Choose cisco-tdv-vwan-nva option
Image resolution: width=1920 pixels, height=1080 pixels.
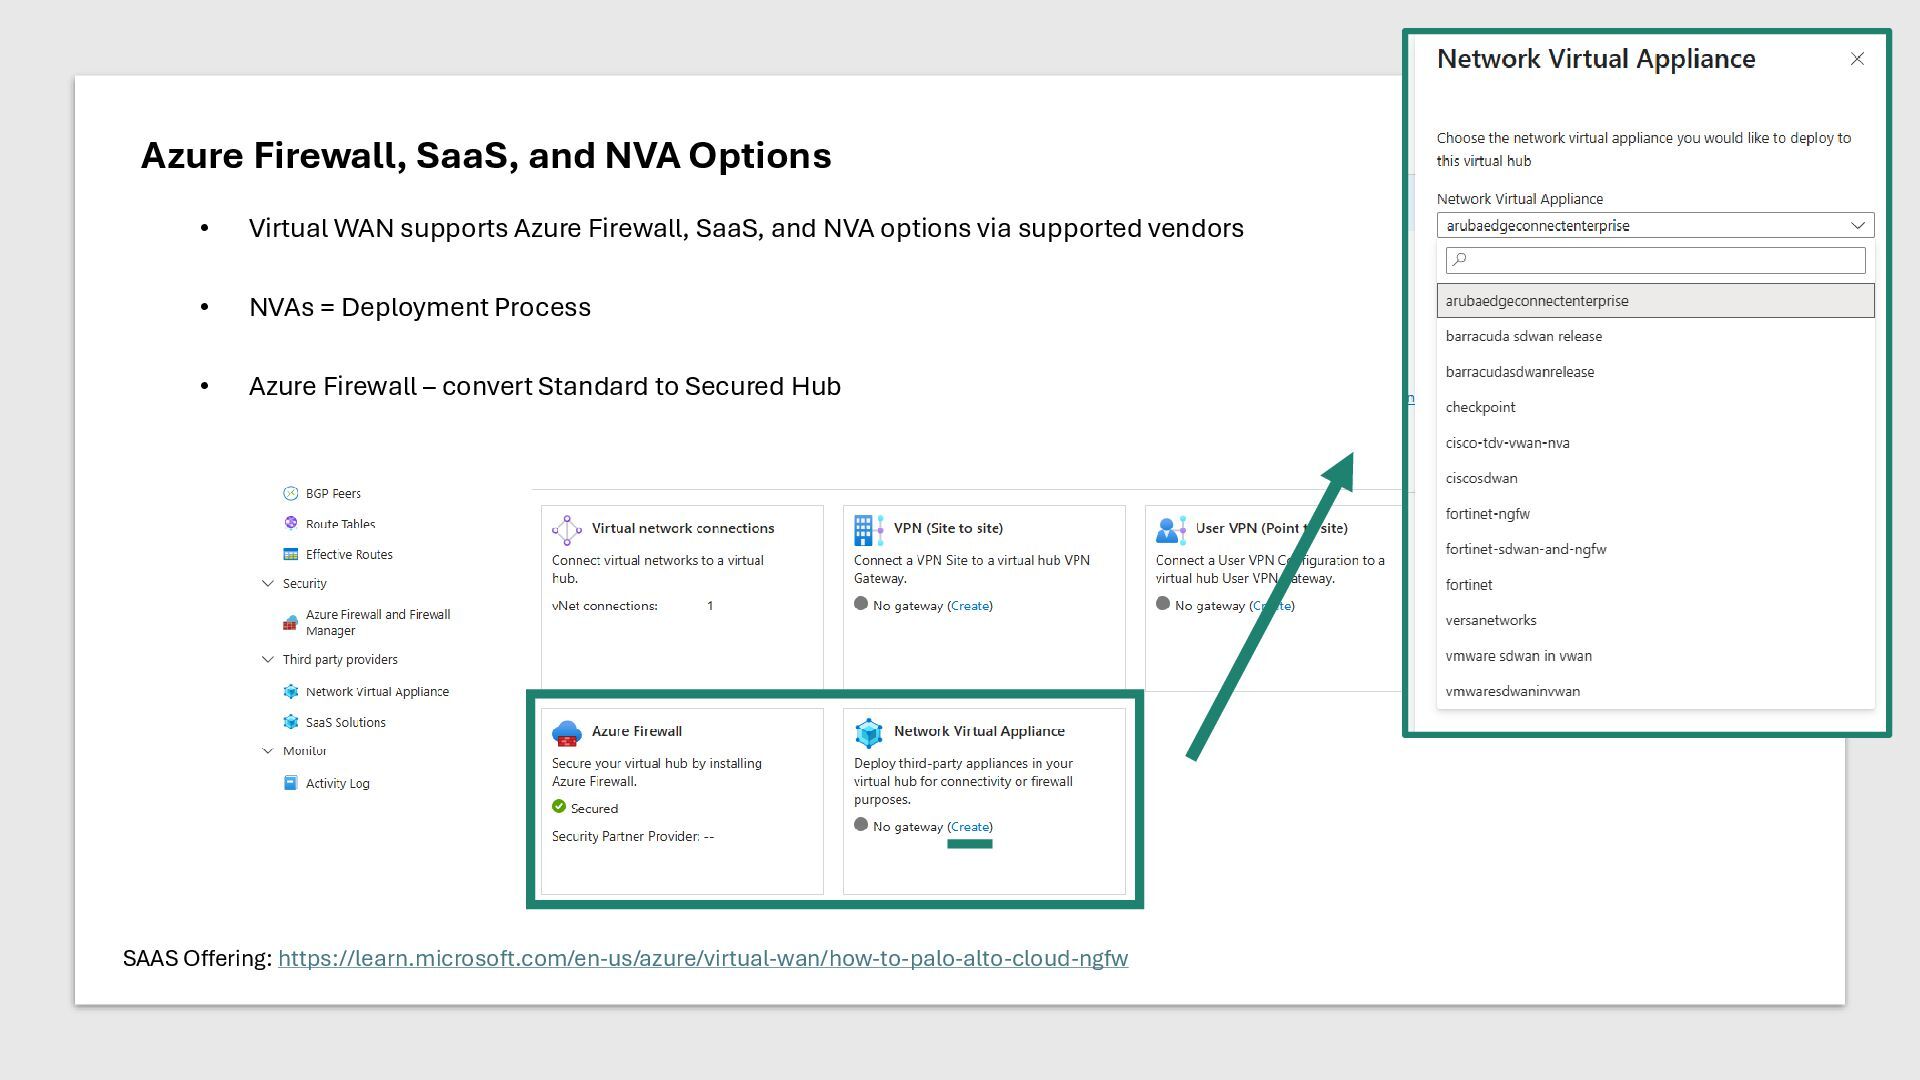click(1656, 443)
